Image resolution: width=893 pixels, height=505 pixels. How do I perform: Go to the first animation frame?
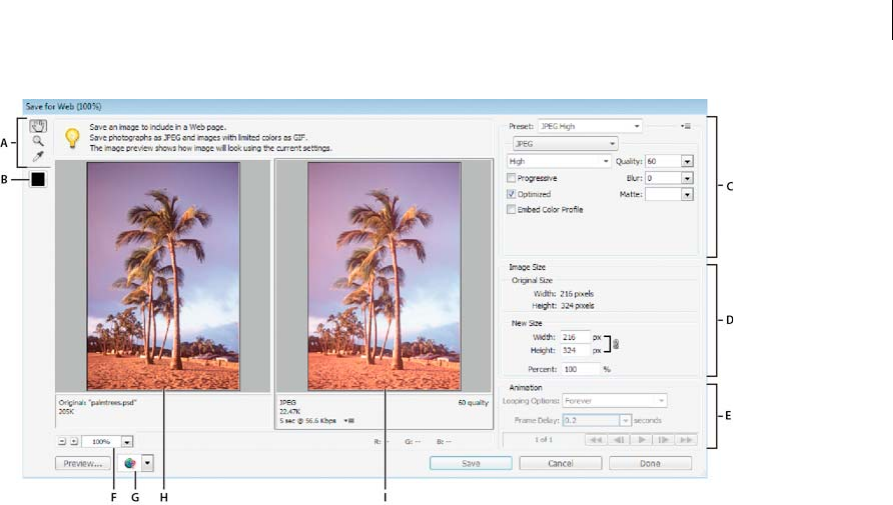(596, 440)
